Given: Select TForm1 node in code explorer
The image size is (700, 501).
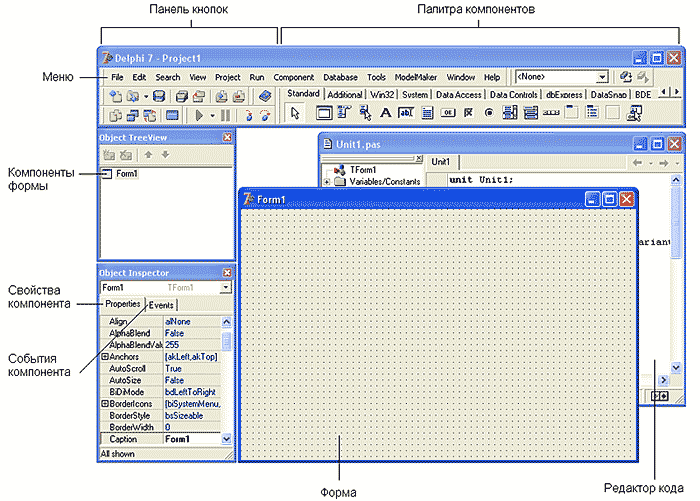Looking at the screenshot, I should click(363, 170).
